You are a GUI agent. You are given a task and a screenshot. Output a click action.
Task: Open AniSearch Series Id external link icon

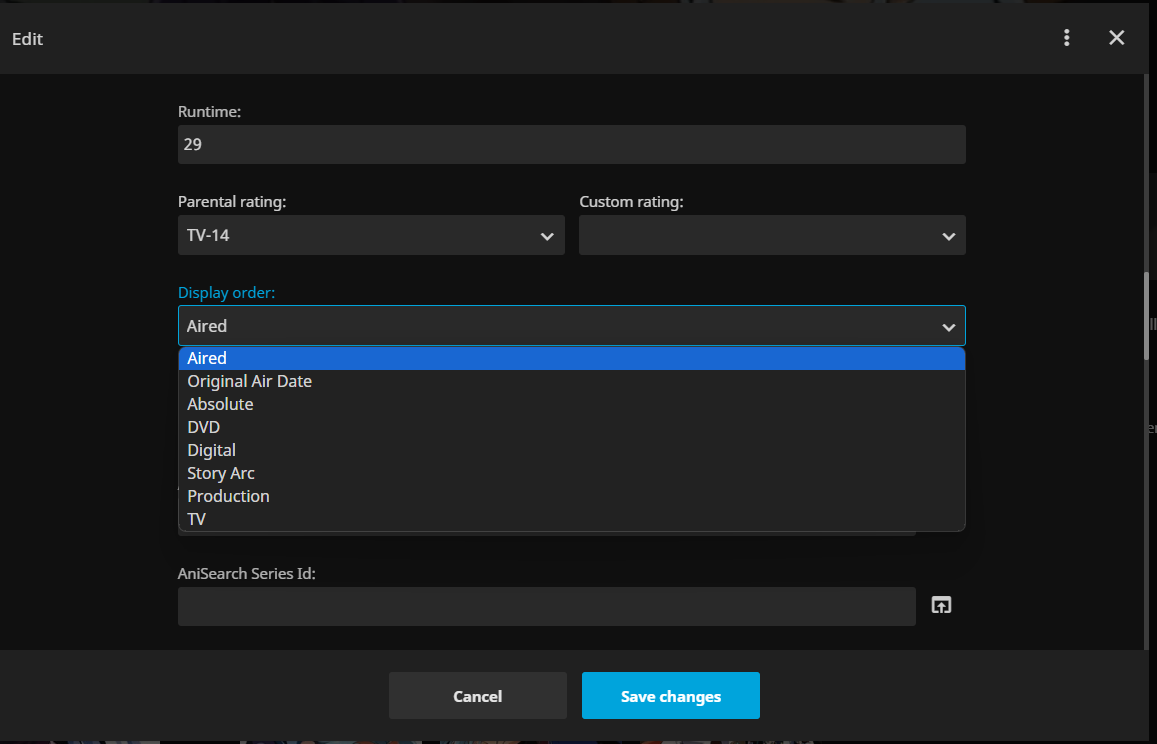coord(941,605)
